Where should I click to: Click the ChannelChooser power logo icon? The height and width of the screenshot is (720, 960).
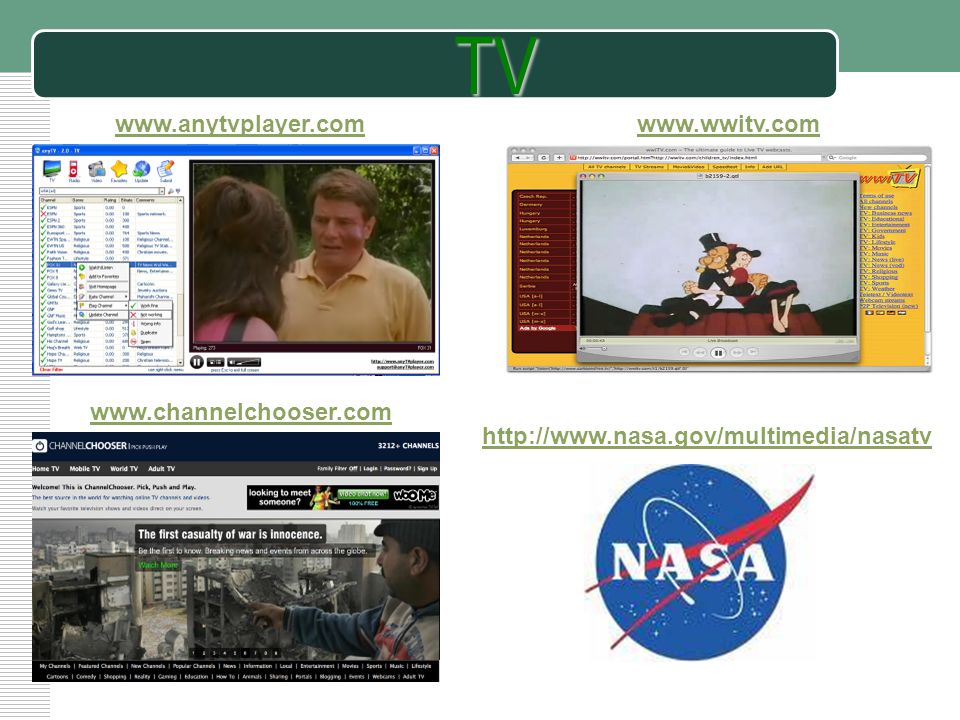pyautogui.click(x=40, y=446)
